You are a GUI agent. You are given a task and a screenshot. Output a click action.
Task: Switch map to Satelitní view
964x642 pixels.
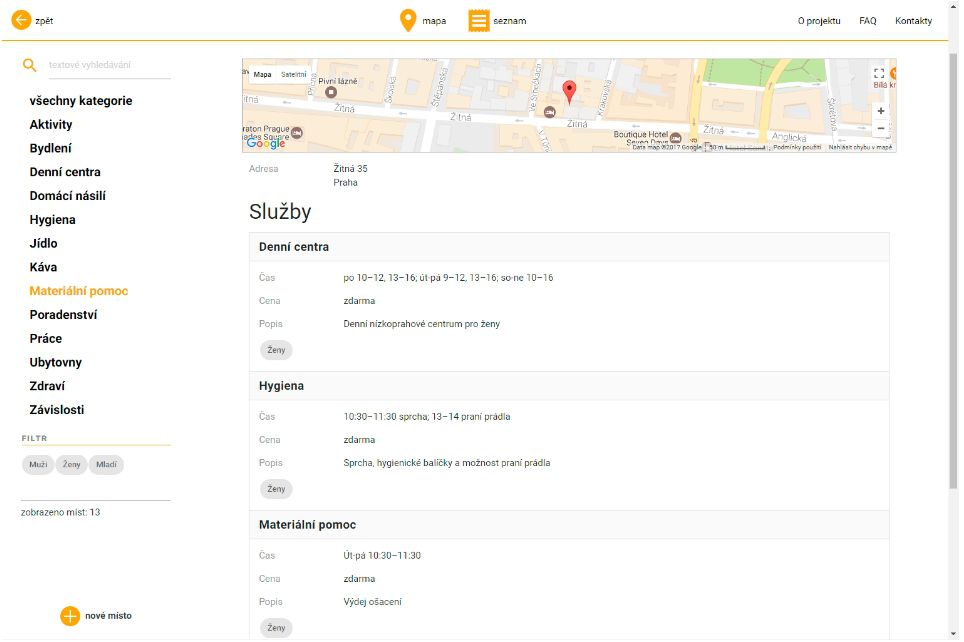[x=294, y=74]
